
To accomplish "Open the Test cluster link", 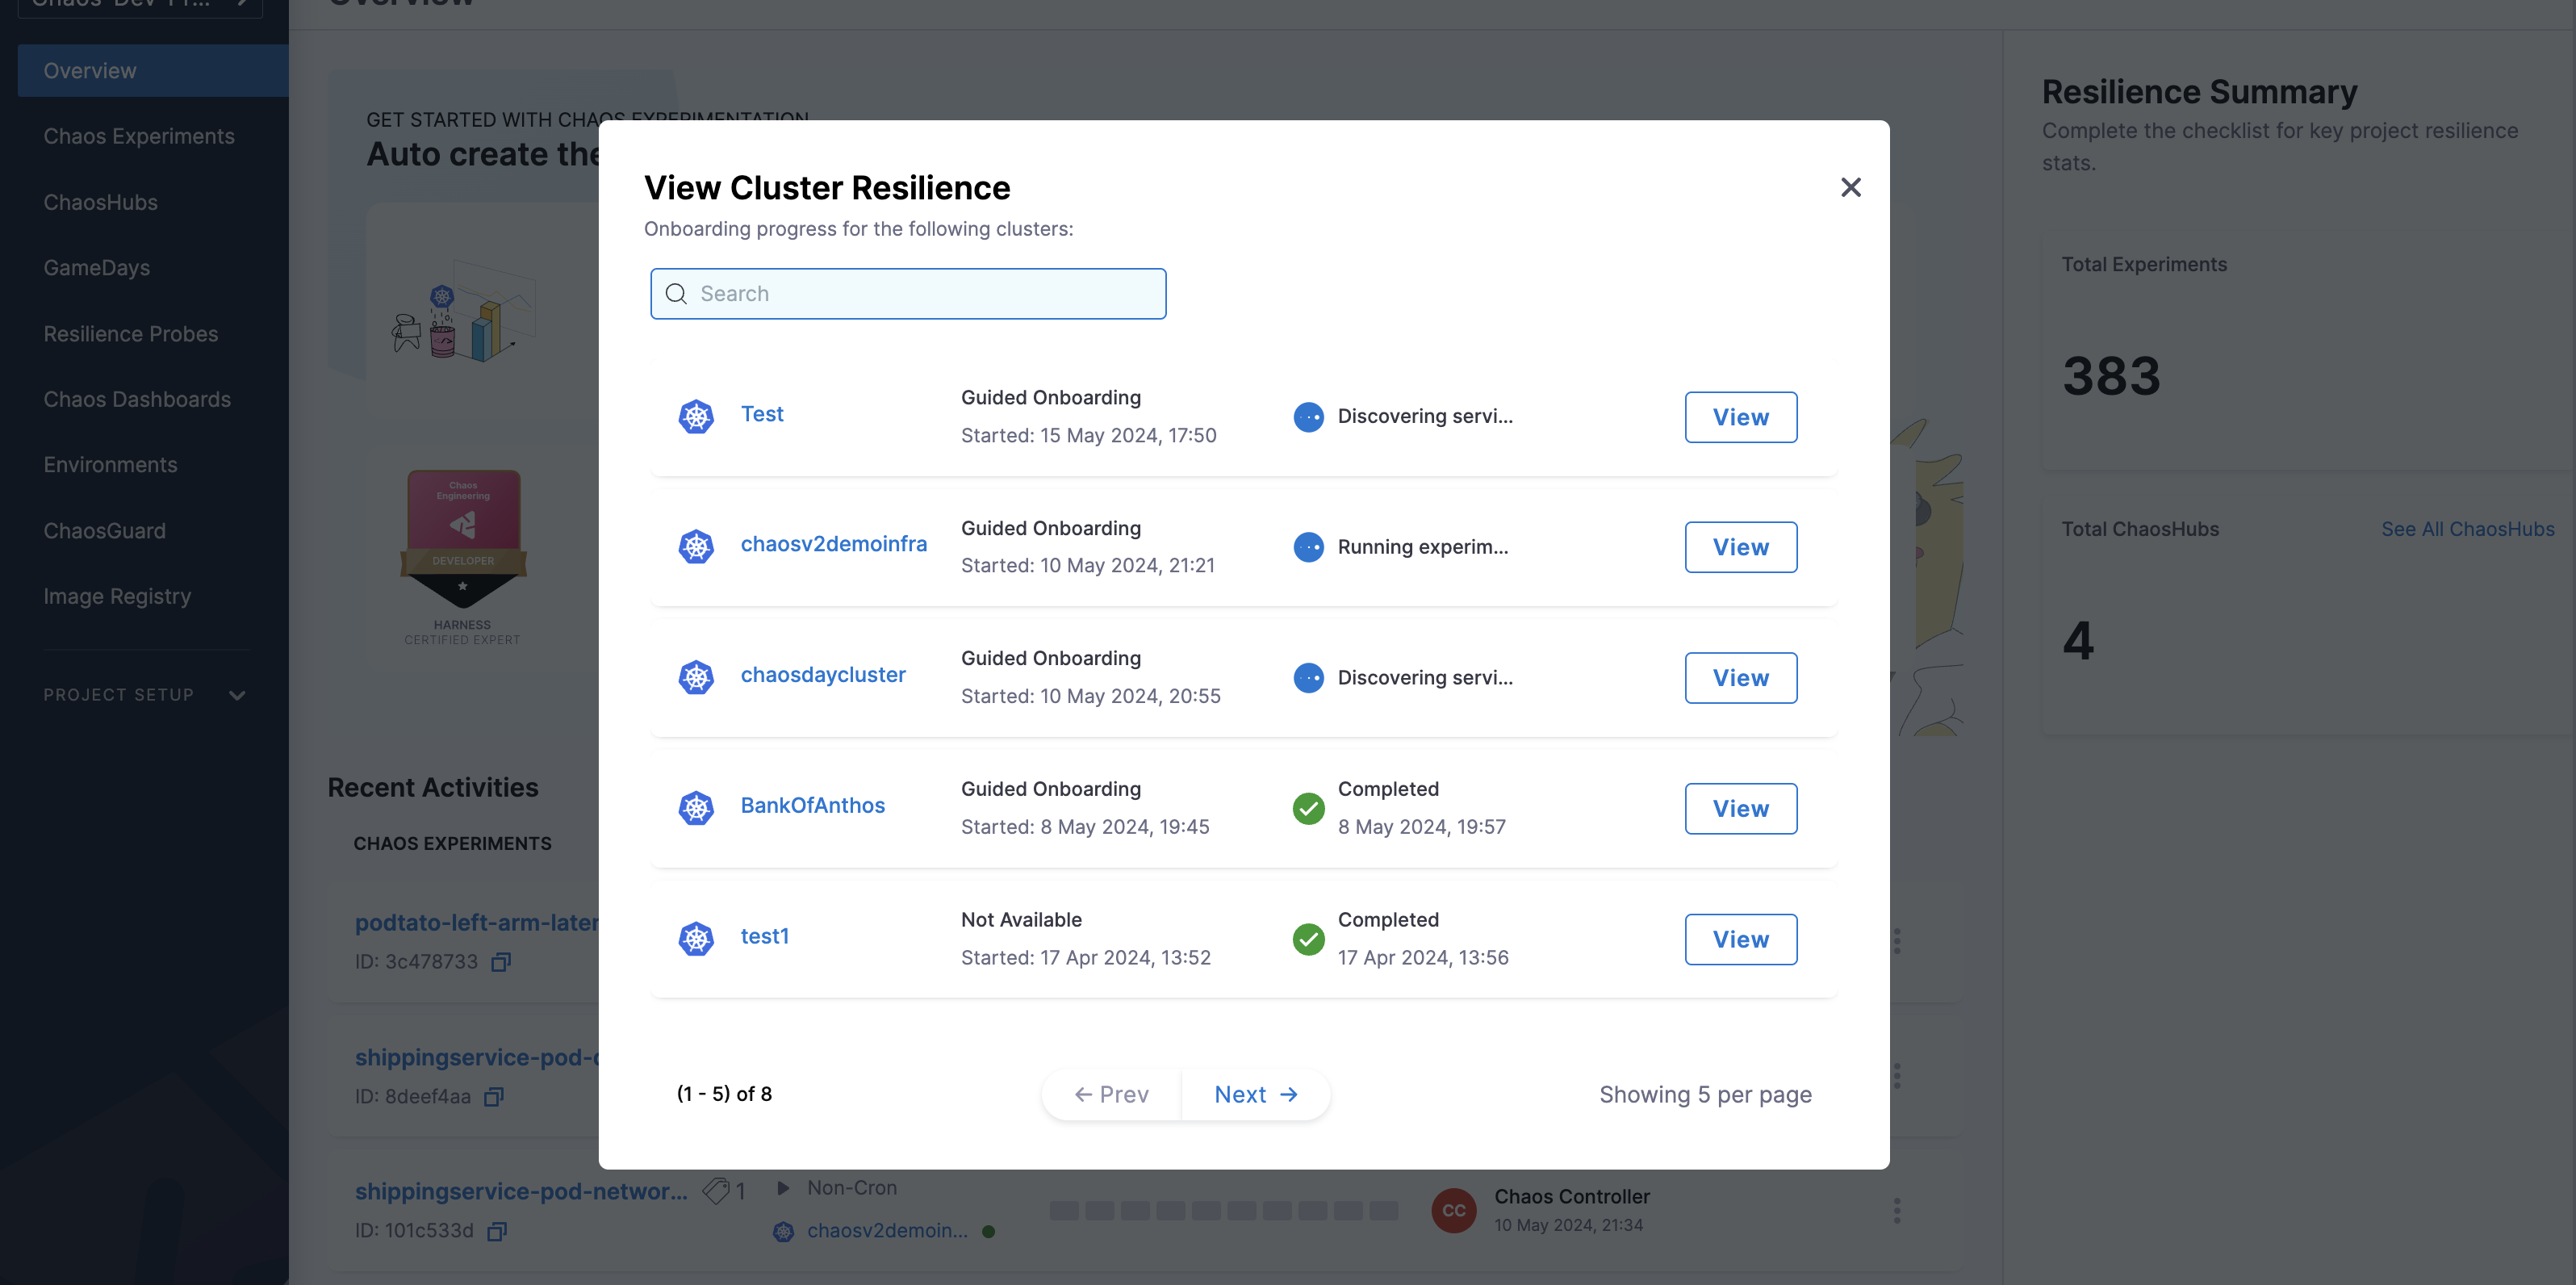I will tap(762, 413).
